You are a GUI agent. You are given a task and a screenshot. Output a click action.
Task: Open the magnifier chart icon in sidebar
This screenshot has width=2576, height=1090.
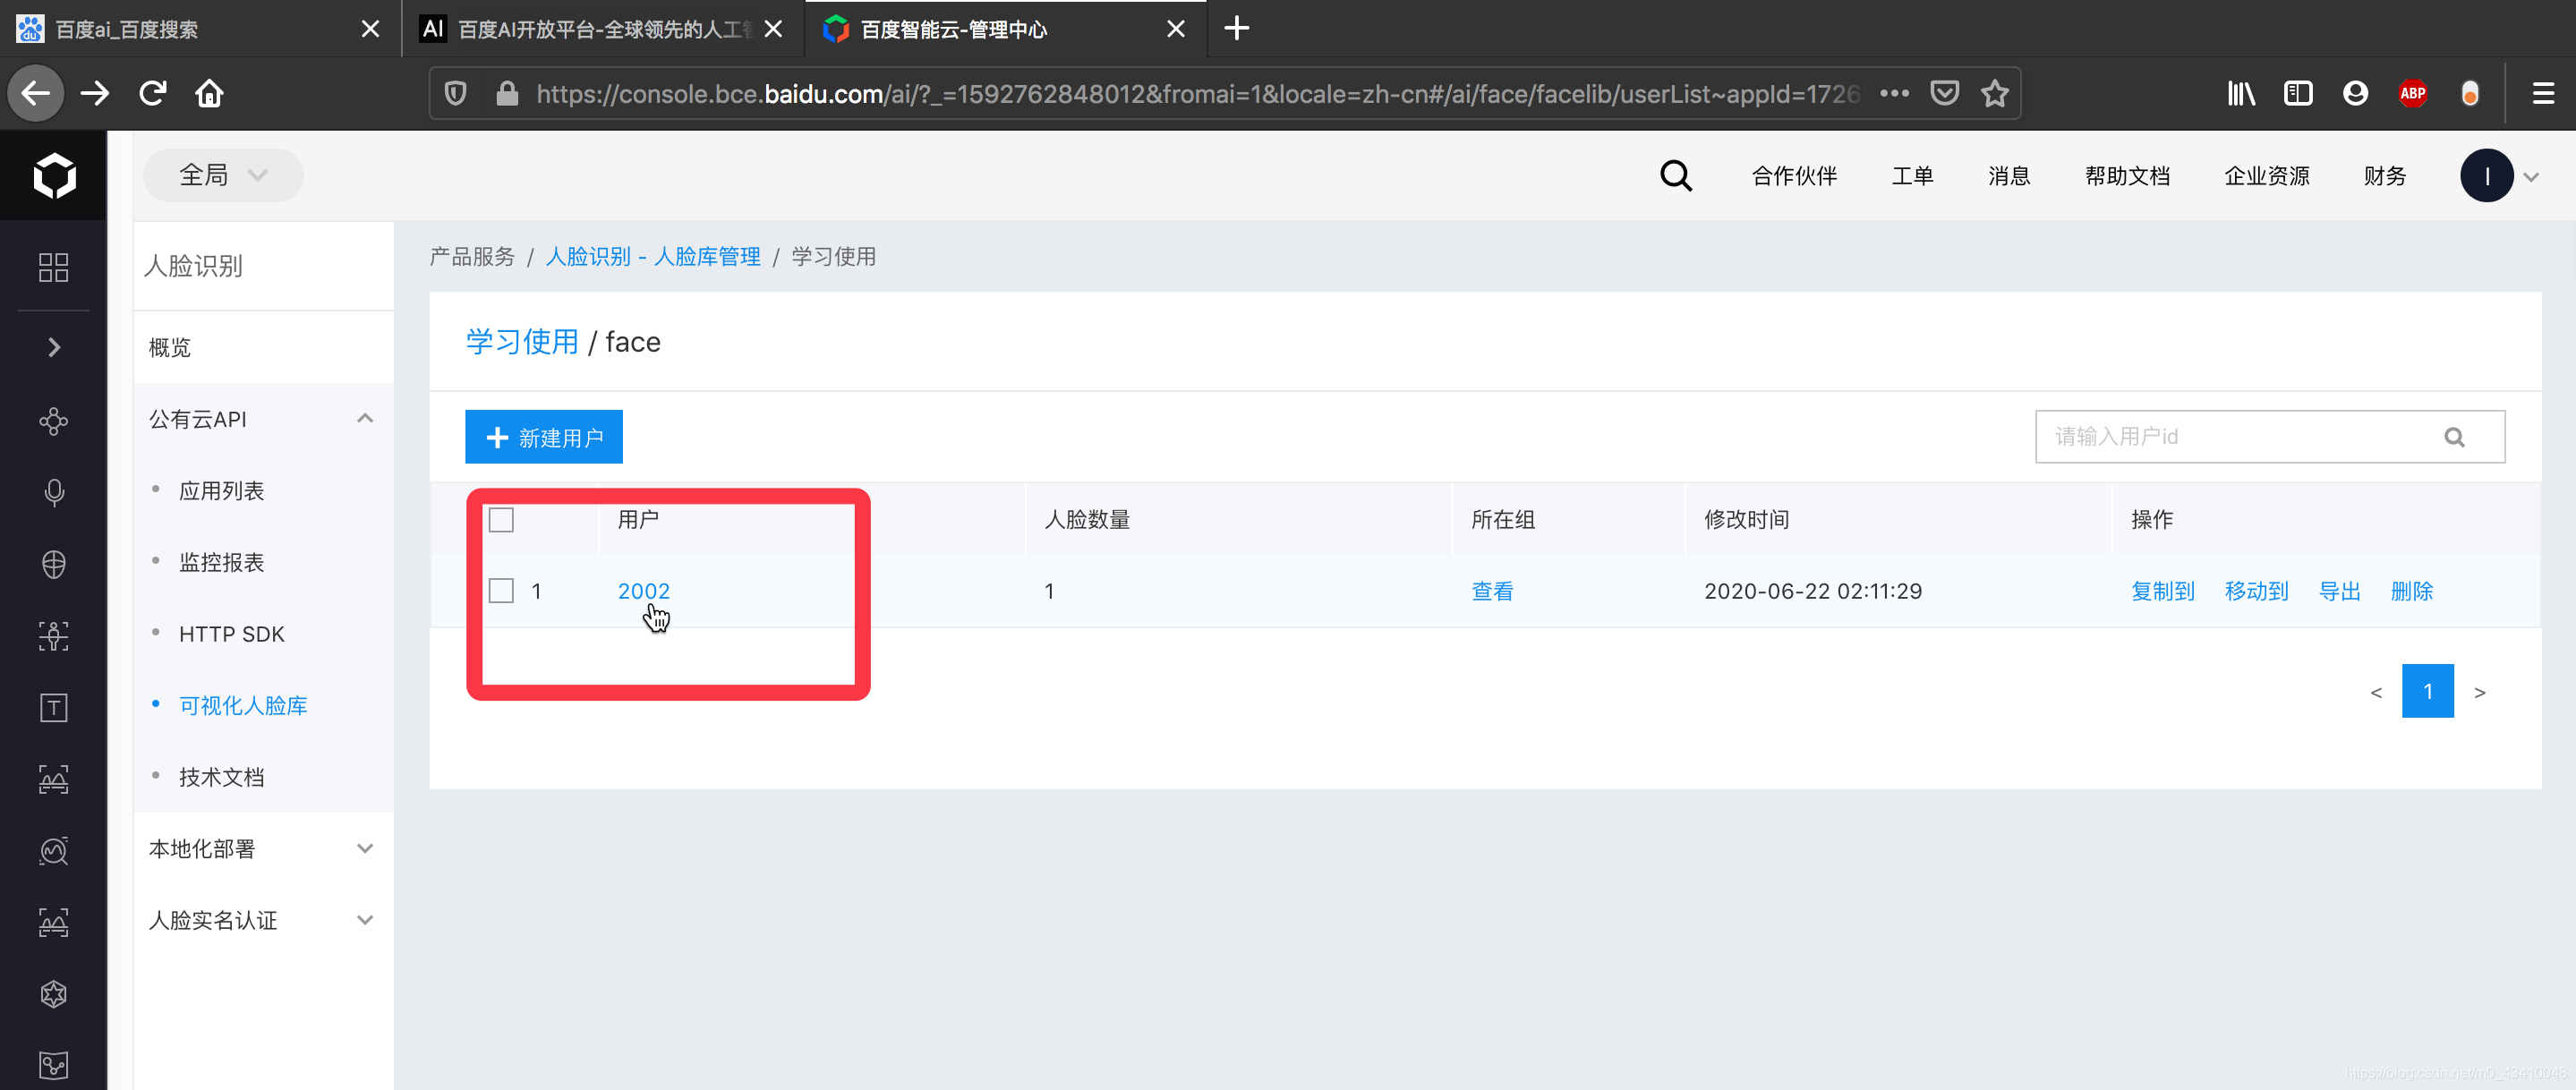54,851
